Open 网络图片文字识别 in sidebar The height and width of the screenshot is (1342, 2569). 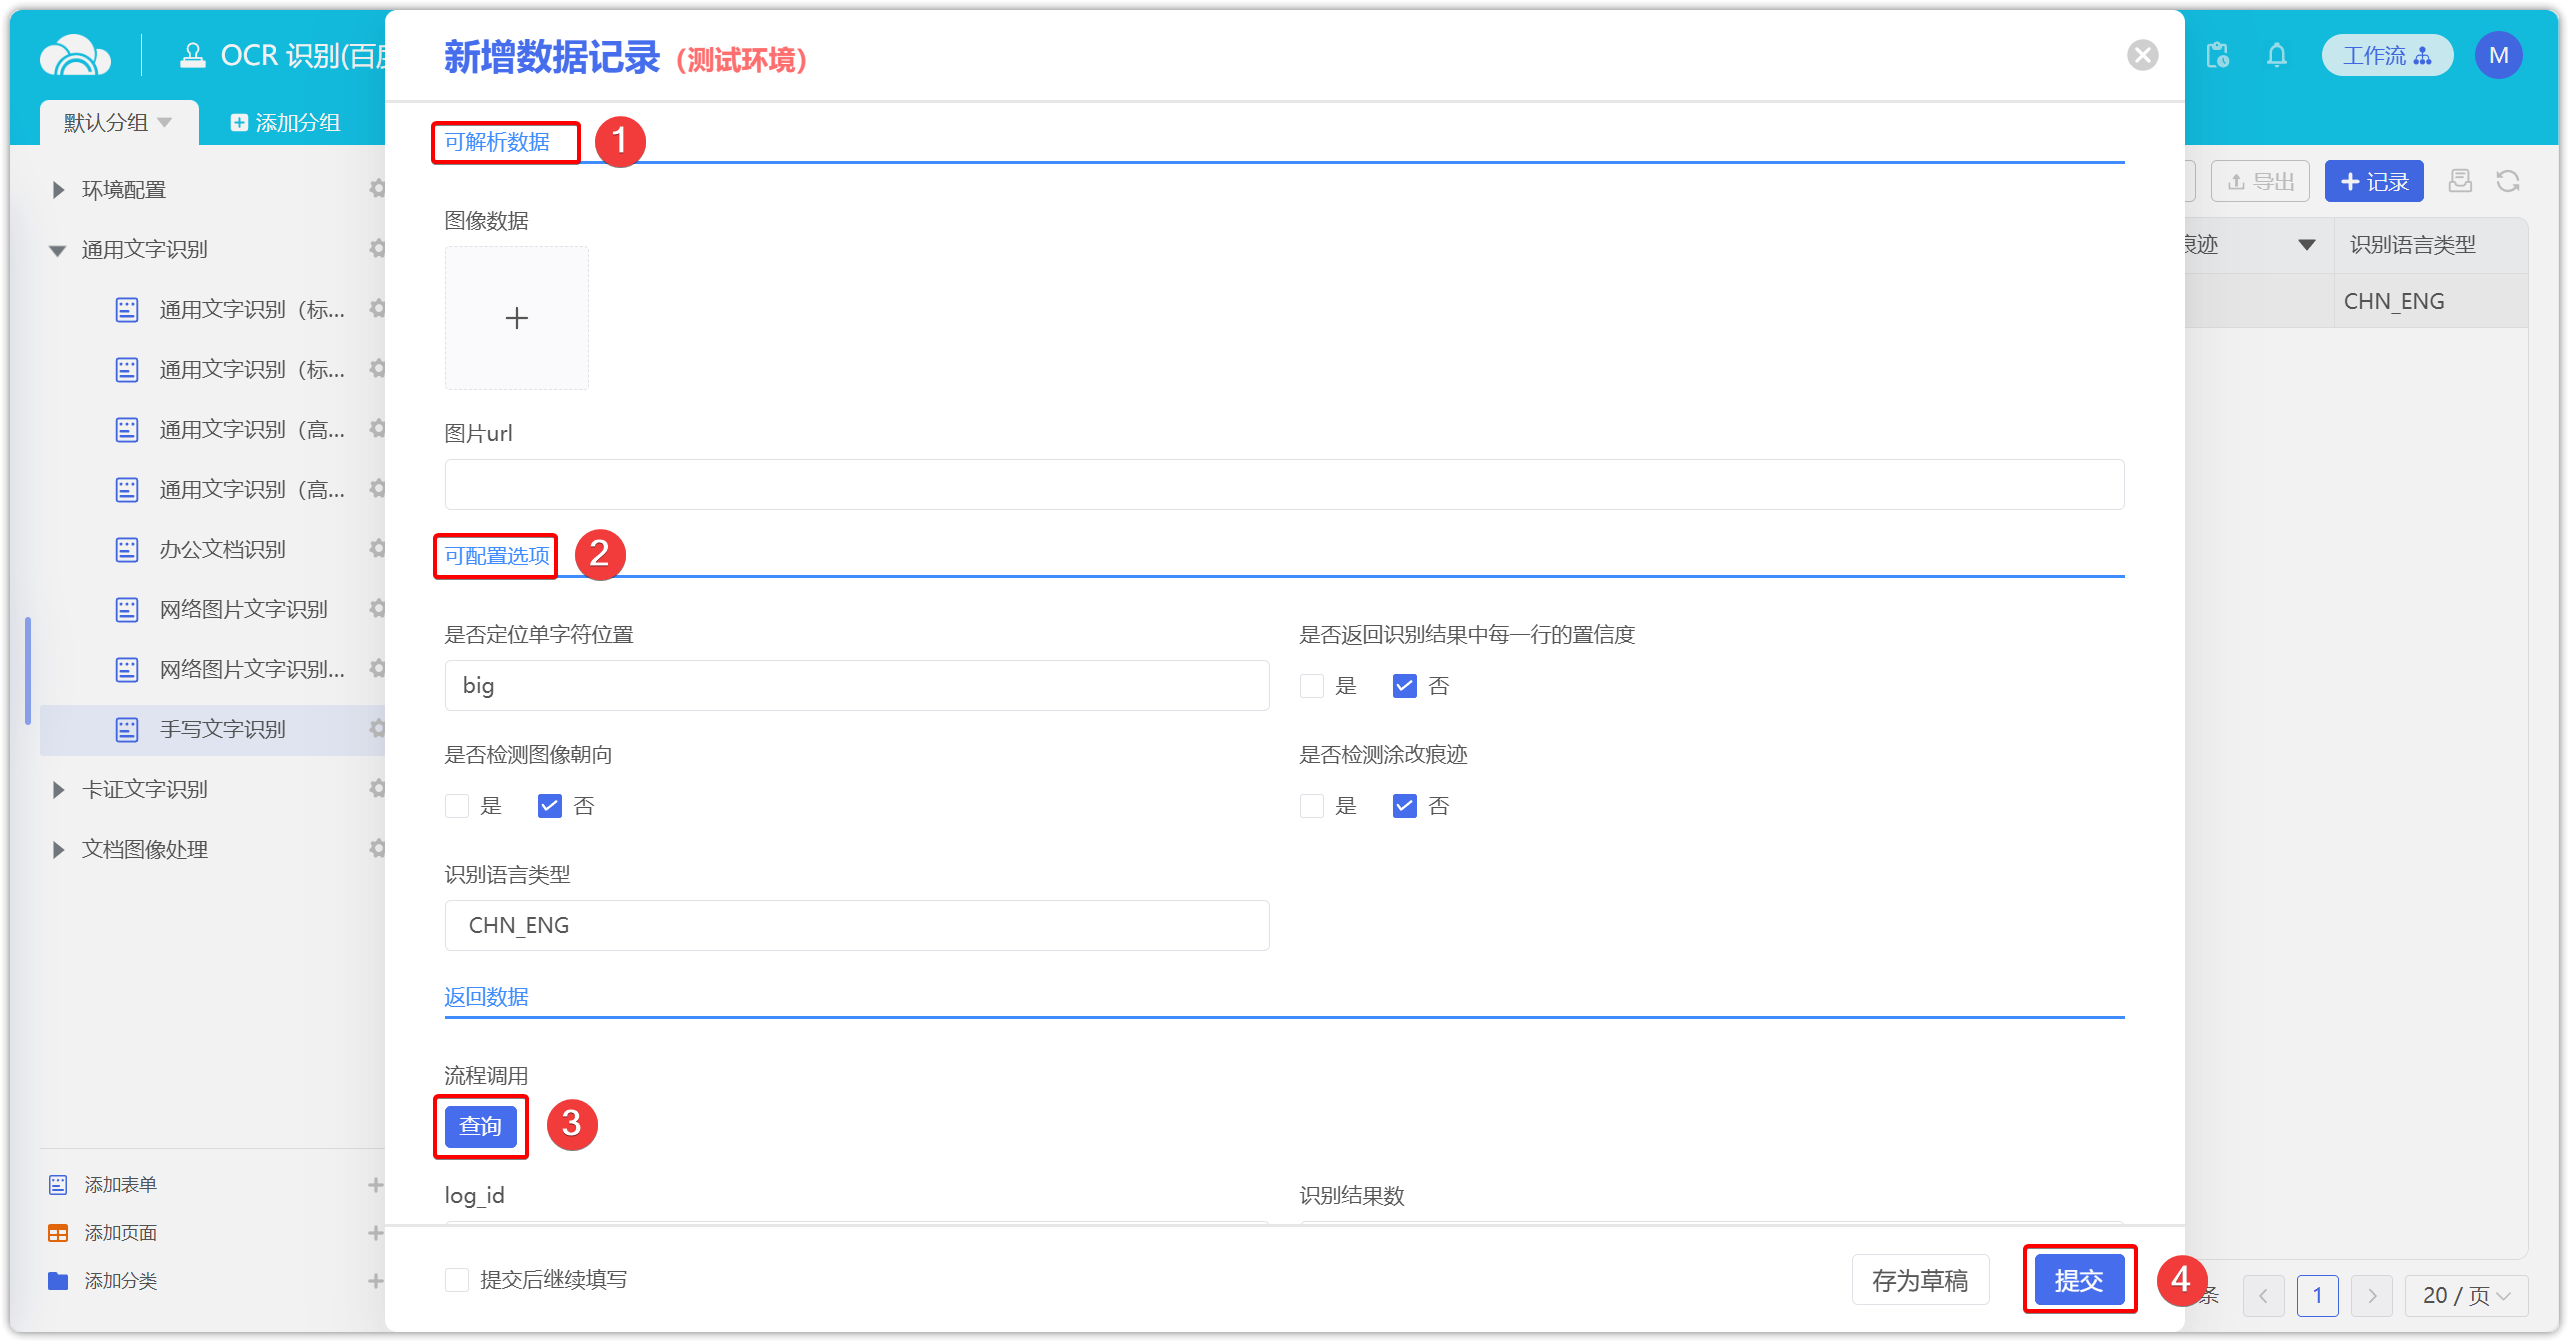coord(243,609)
